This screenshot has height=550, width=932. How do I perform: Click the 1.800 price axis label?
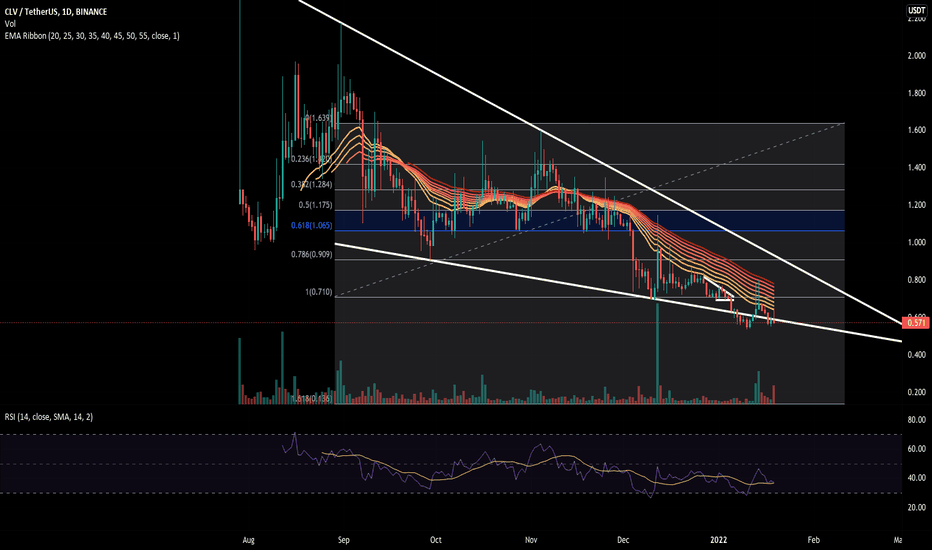click(917, 93)
